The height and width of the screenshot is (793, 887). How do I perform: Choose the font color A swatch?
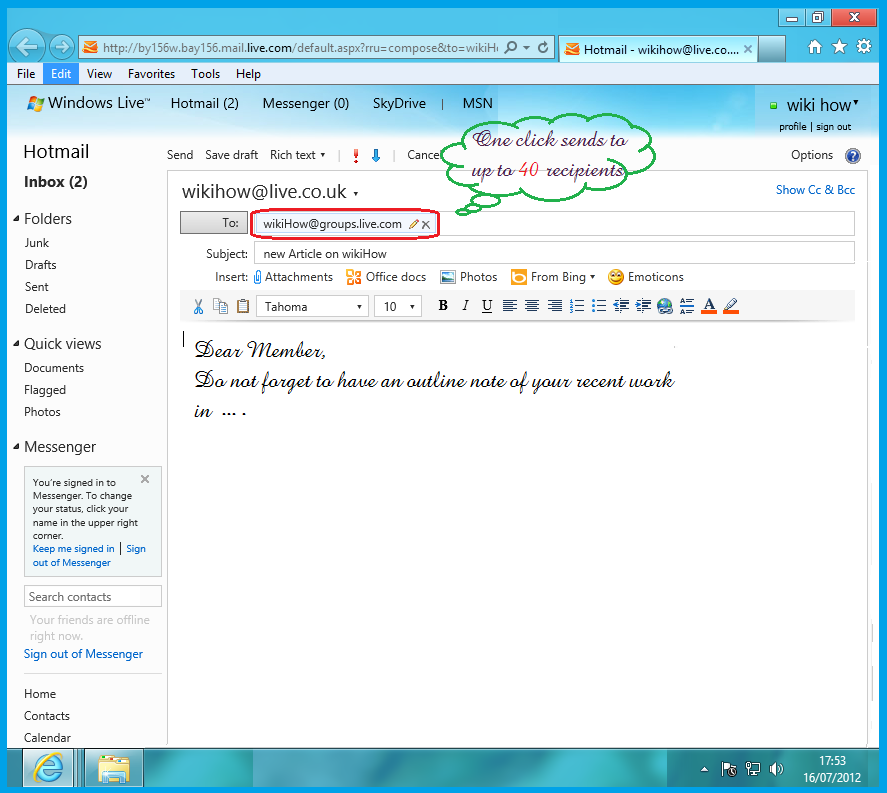coord(709,306)
